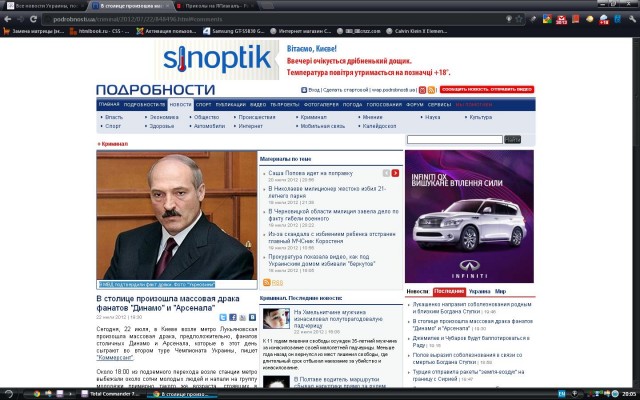Open the Власть news category

[x=113, y=117]
